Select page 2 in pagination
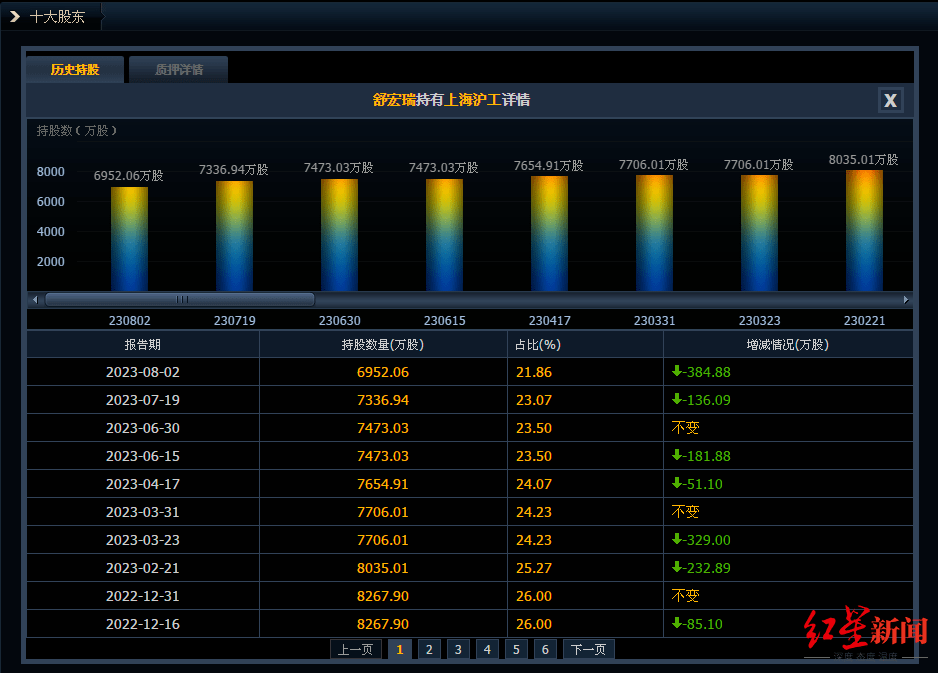The width and height of the screenshot is (938, 673). pos(428,649)
